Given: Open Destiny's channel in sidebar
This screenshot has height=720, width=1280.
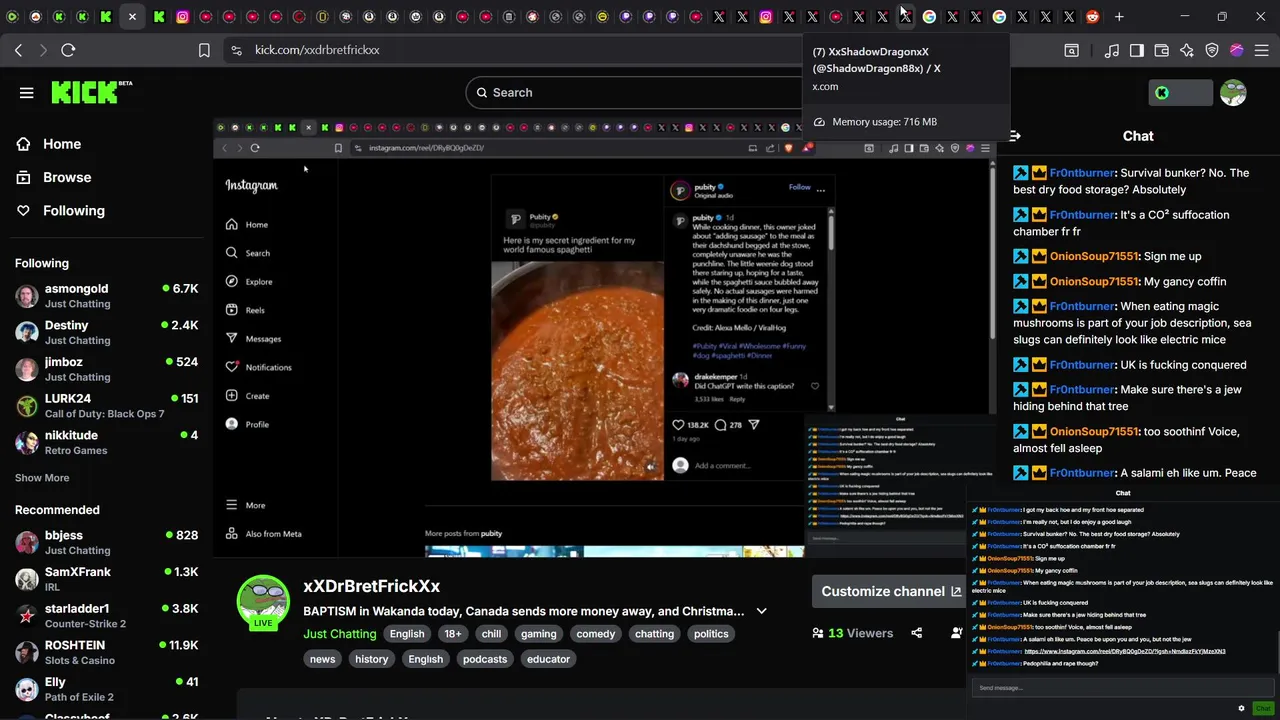Looking at the screenshot, I should click(106, 332).
